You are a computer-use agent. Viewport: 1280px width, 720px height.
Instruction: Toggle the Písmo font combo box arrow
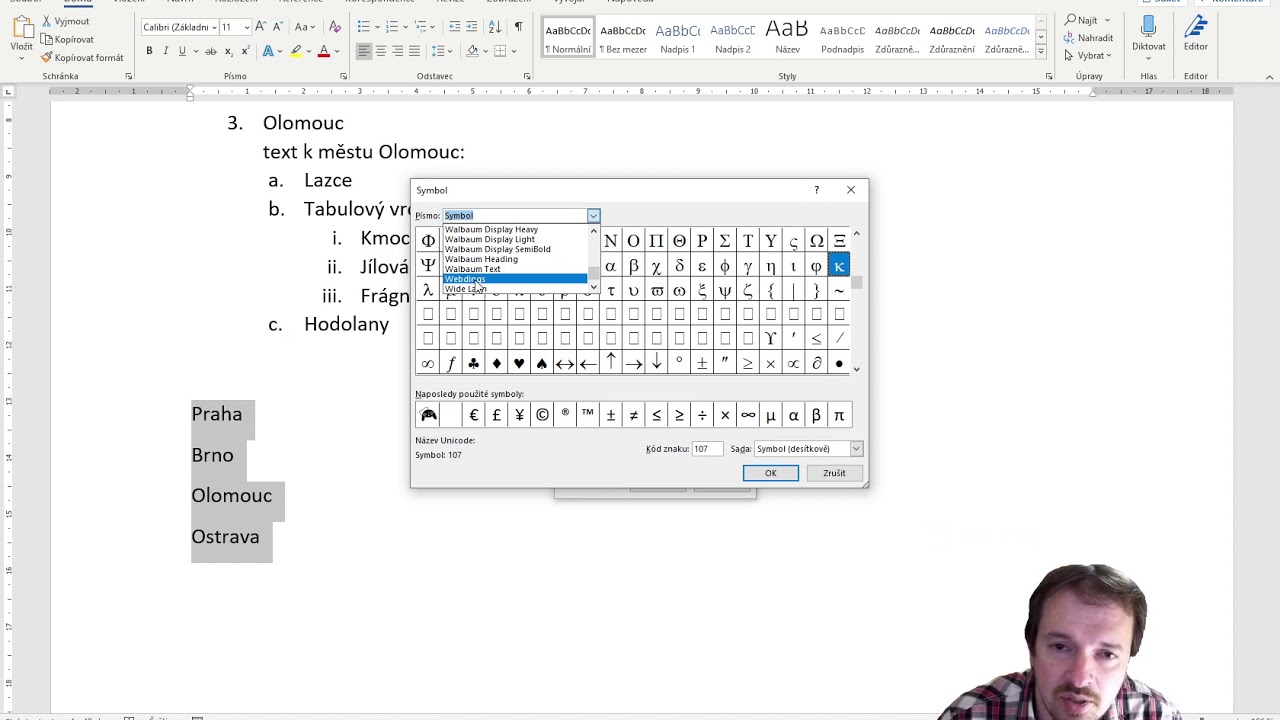(593, 216)
